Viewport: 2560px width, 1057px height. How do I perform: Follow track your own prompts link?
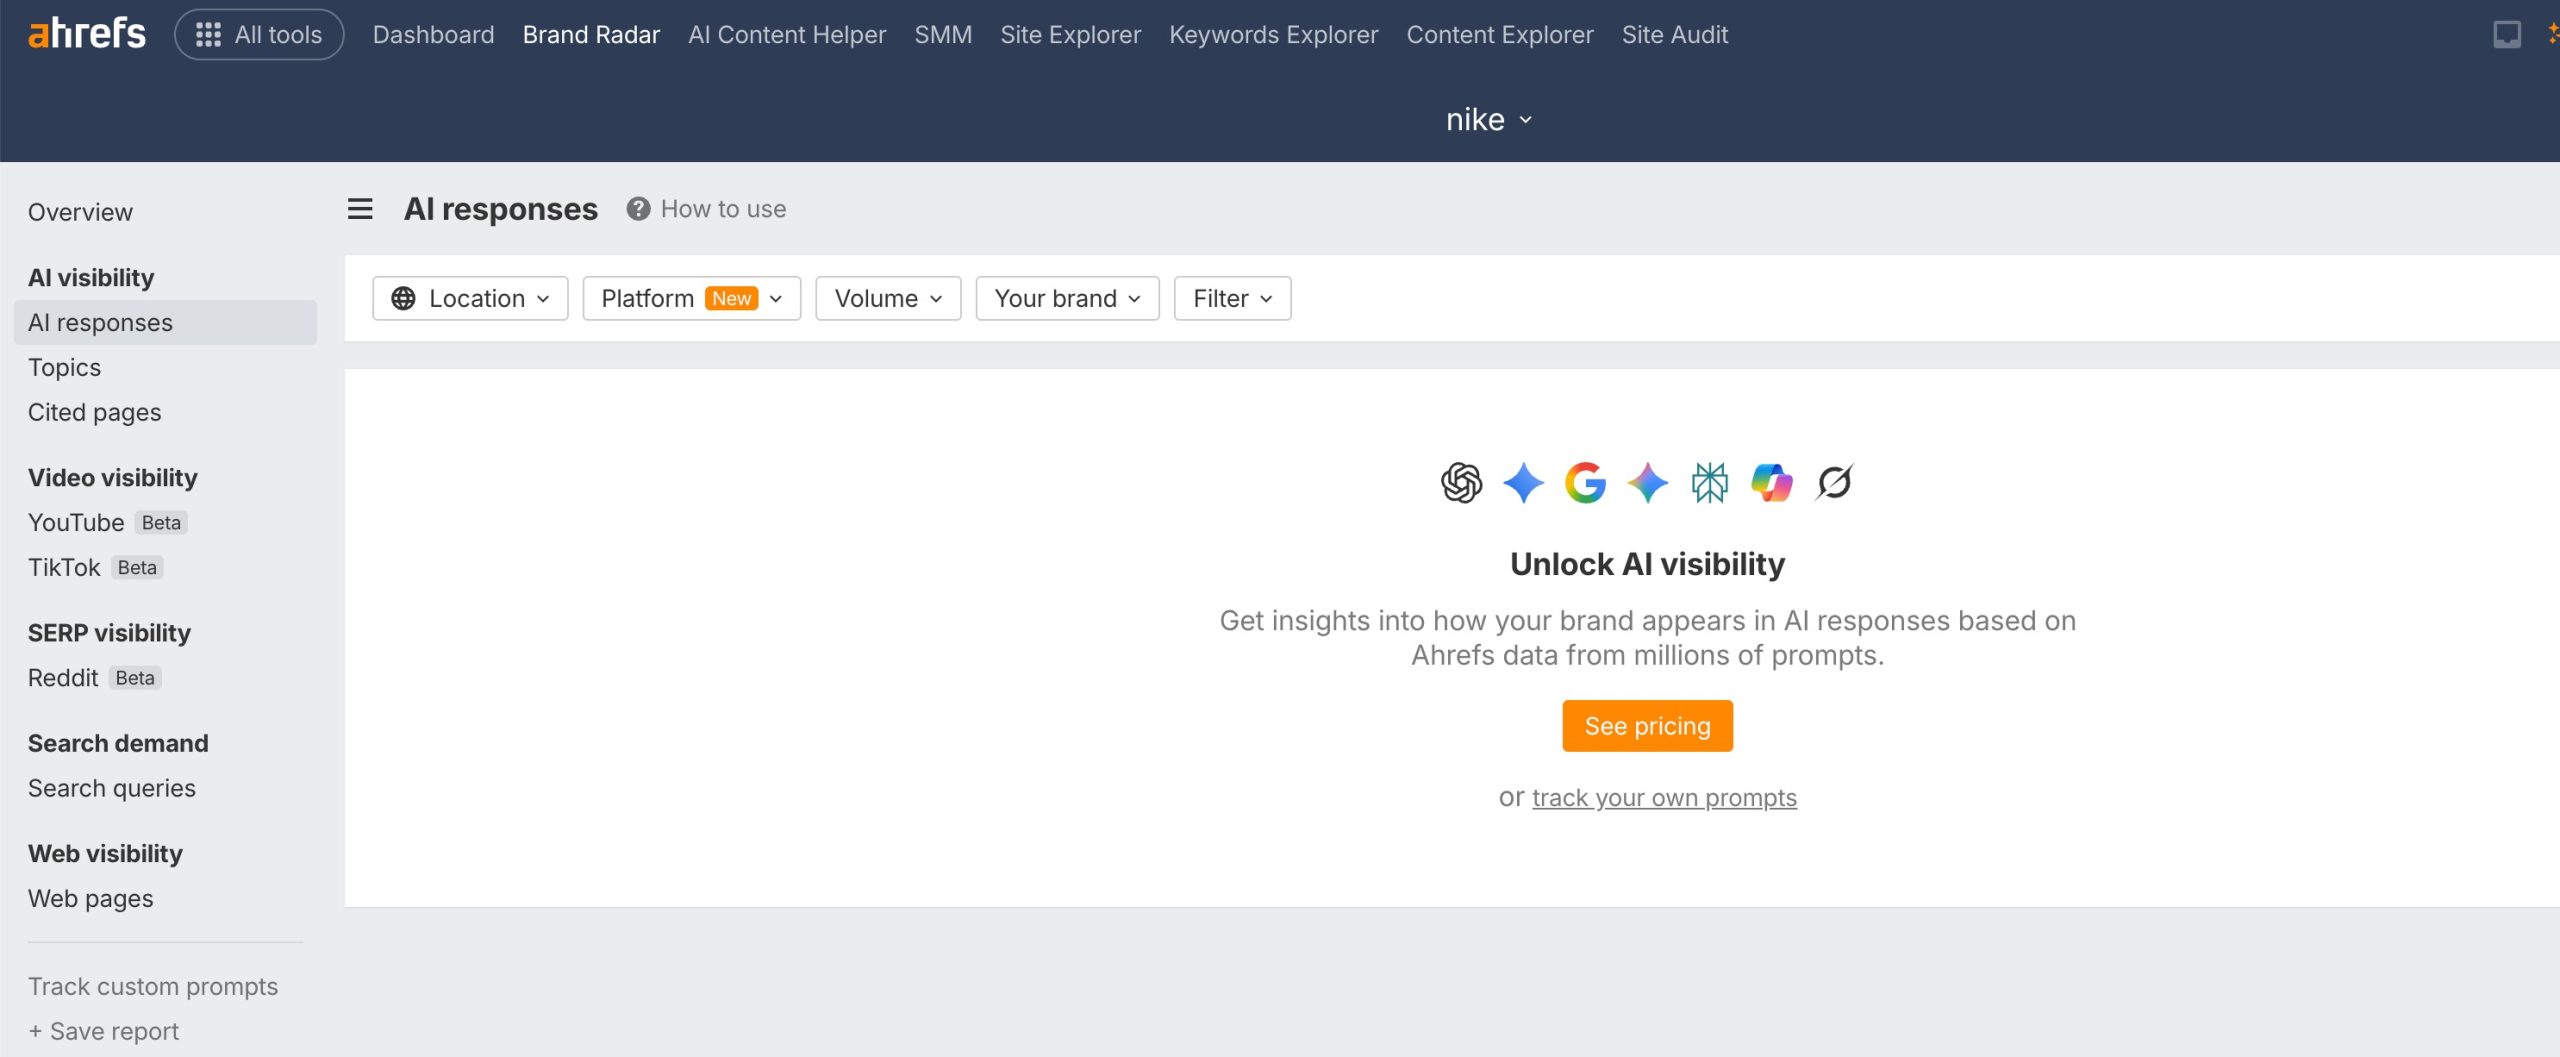(1664, 797)
